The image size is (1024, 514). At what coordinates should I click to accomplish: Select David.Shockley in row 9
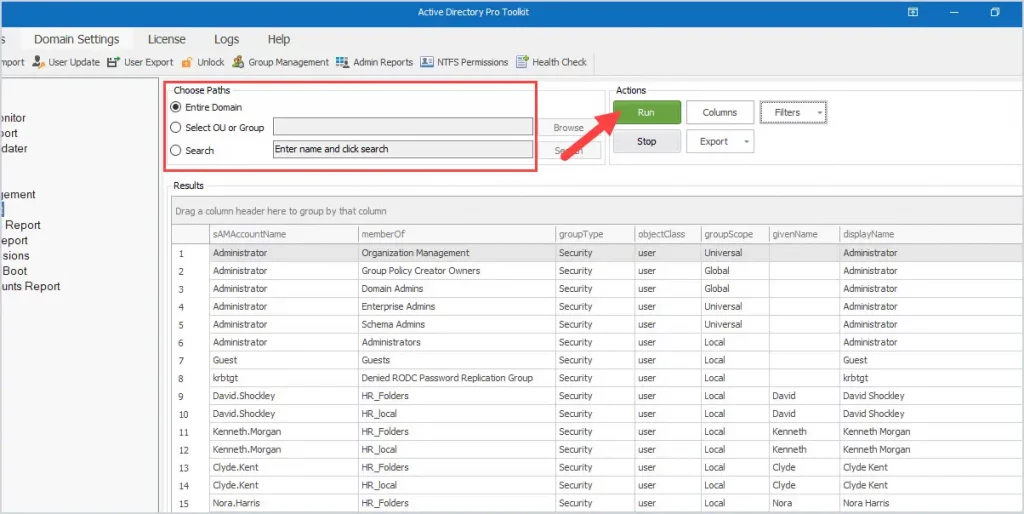[x=283, y=396]
